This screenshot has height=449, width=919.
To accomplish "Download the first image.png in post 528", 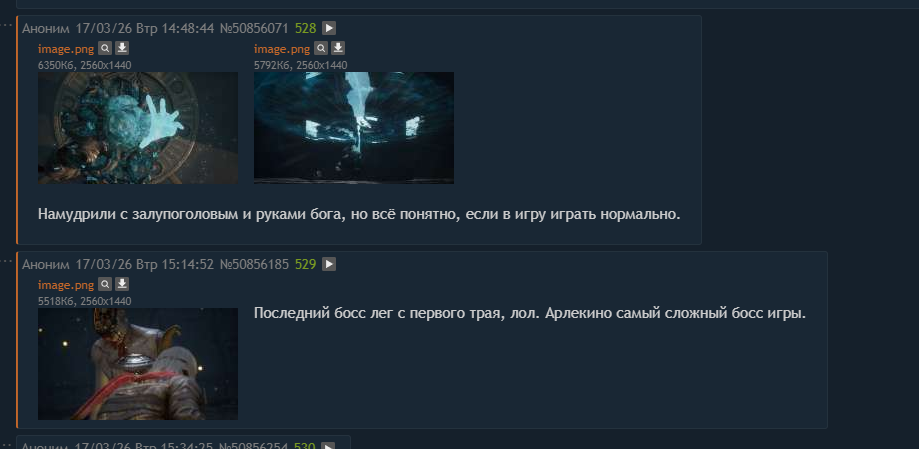I will point(122,48).
